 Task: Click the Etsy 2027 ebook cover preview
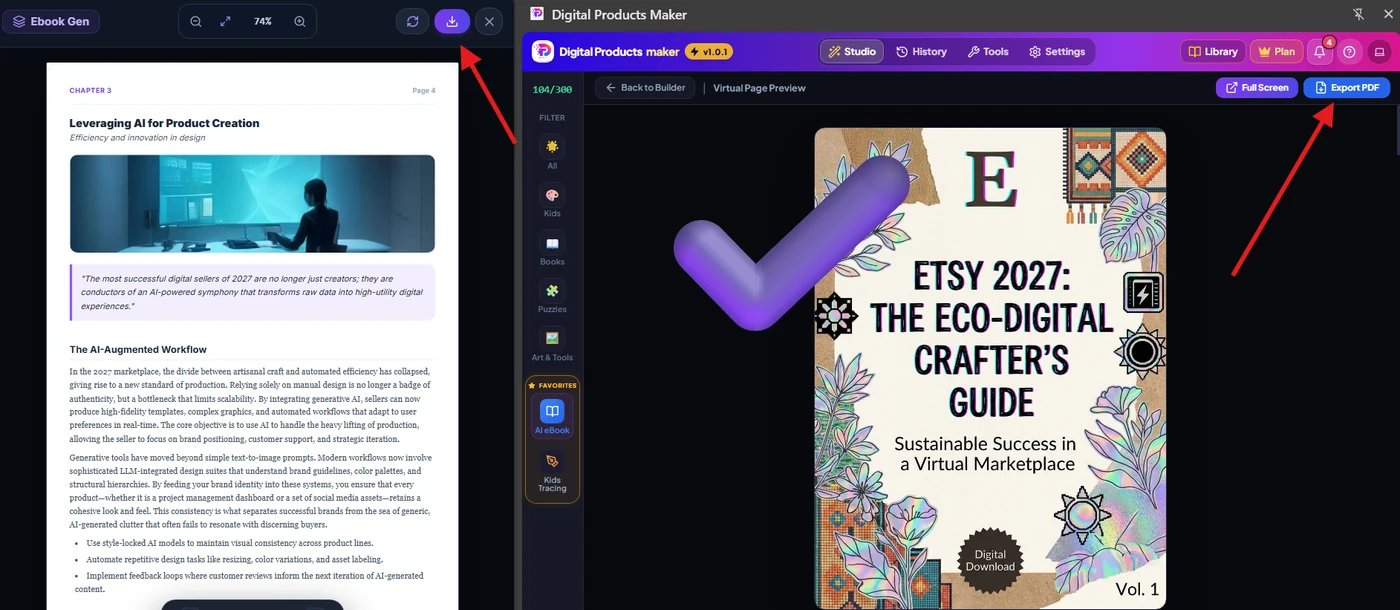(990, 367)
